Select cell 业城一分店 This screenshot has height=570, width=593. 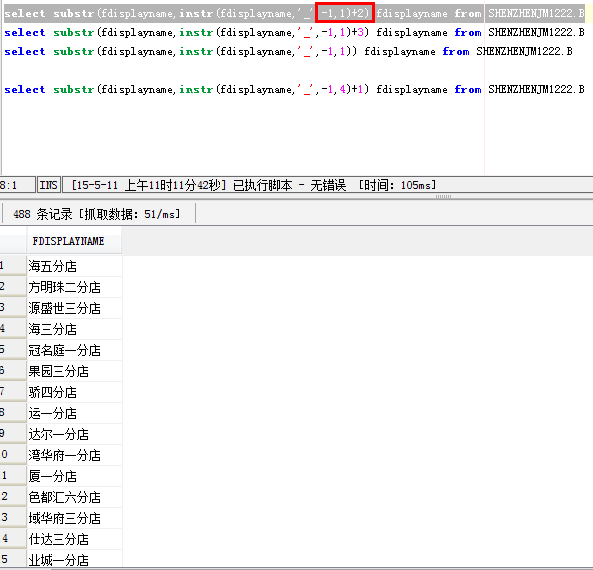pyautogui.click(x=75, y=560)
